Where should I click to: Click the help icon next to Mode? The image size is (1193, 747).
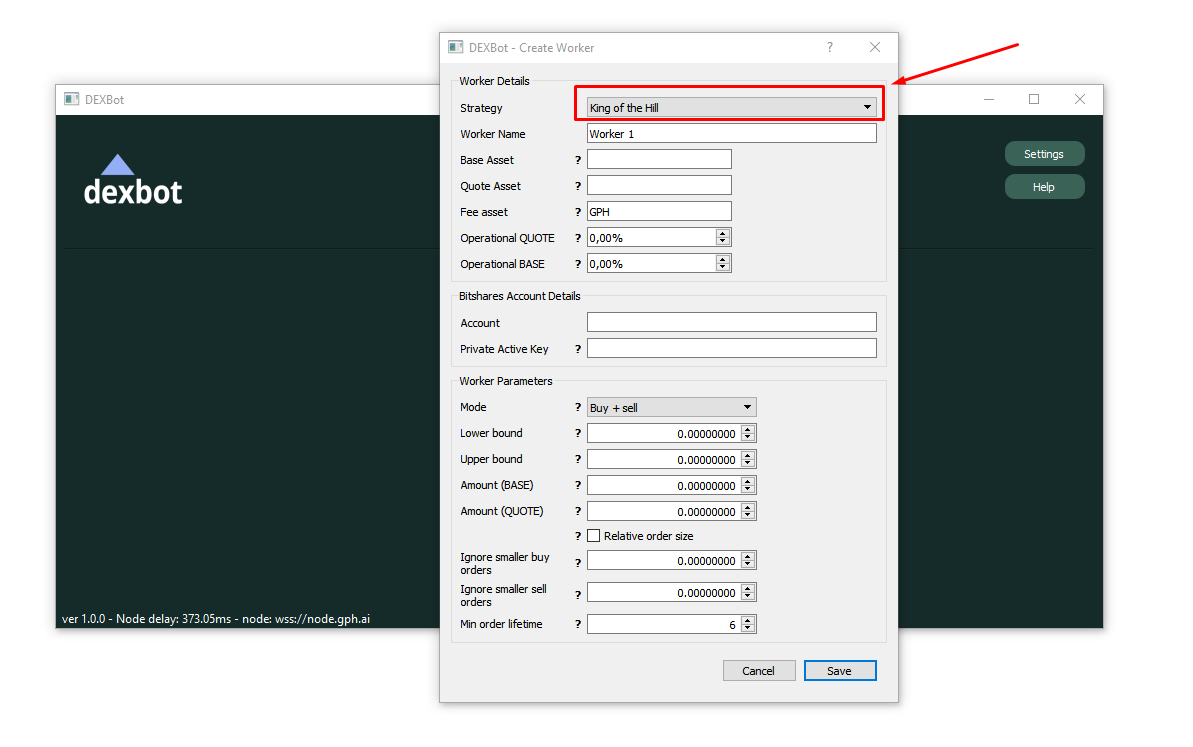click(x=577, y=407)
